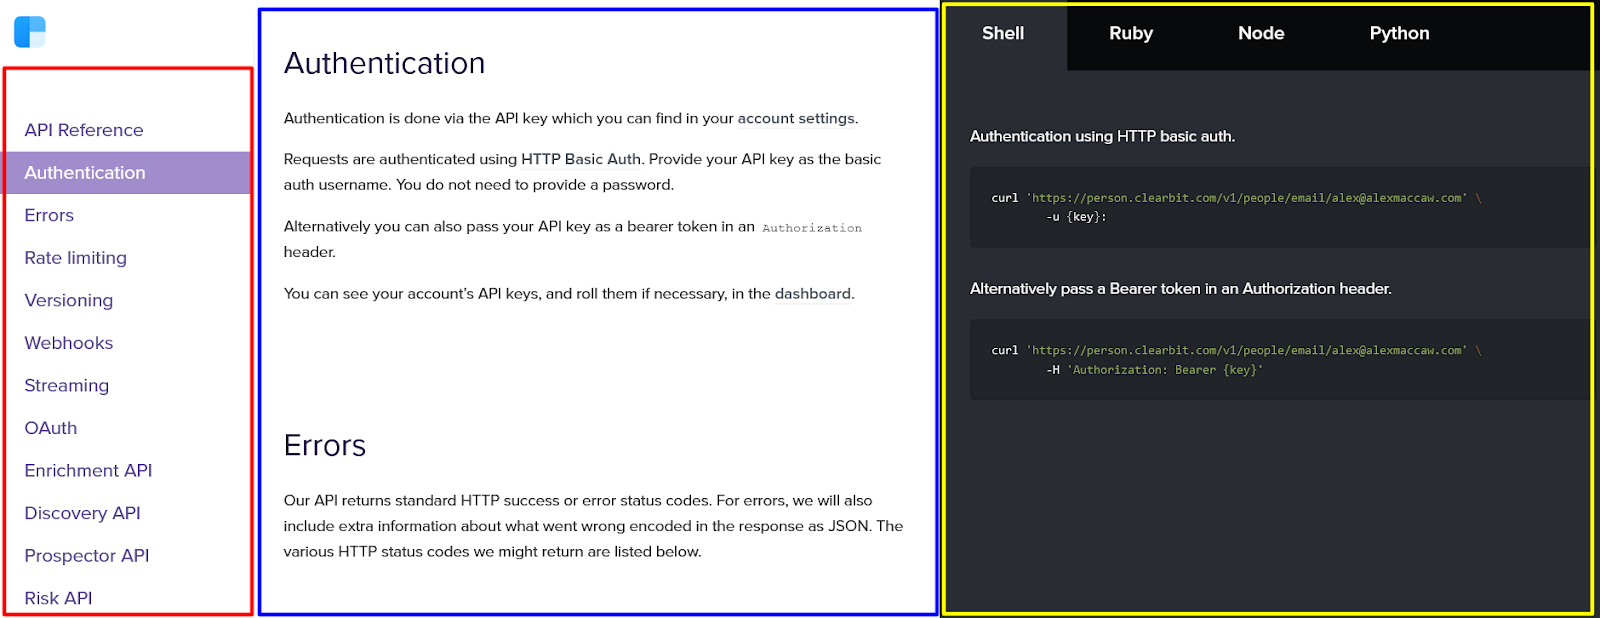Select the Python language tab
Image resolution: width=1600 pixels, height=618 pixels.
1399,33
